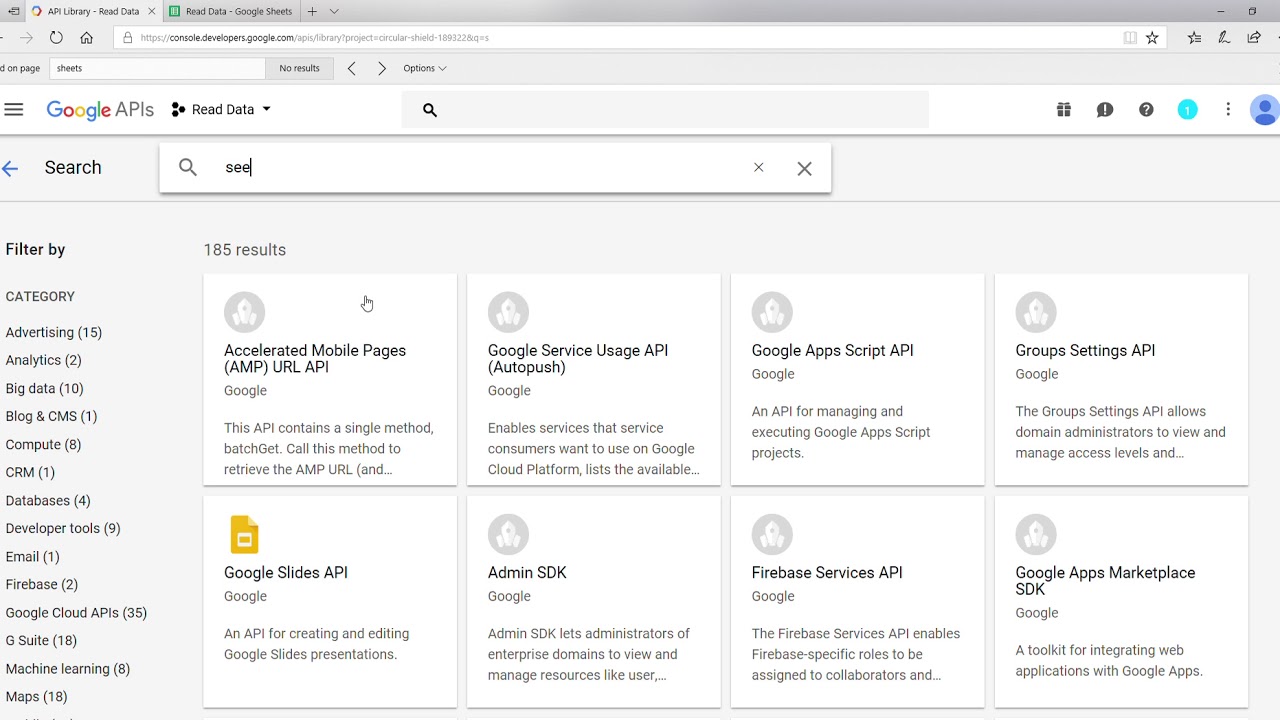
Task: Click the gift icon in header
Action: pyautogui.click(x=1063, y=110)
